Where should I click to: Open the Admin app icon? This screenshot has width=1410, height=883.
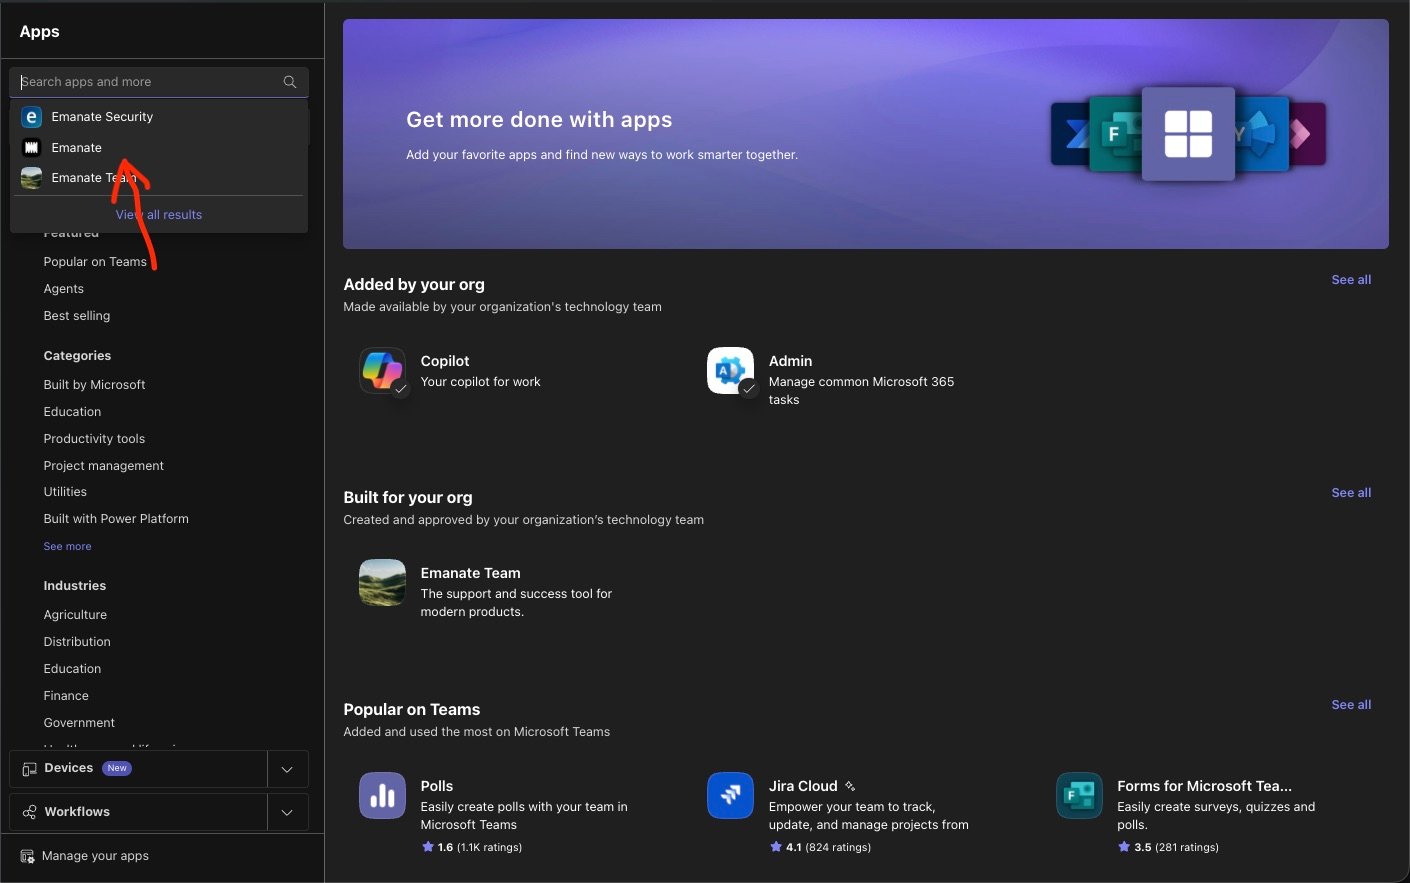(x=731, y=371)
